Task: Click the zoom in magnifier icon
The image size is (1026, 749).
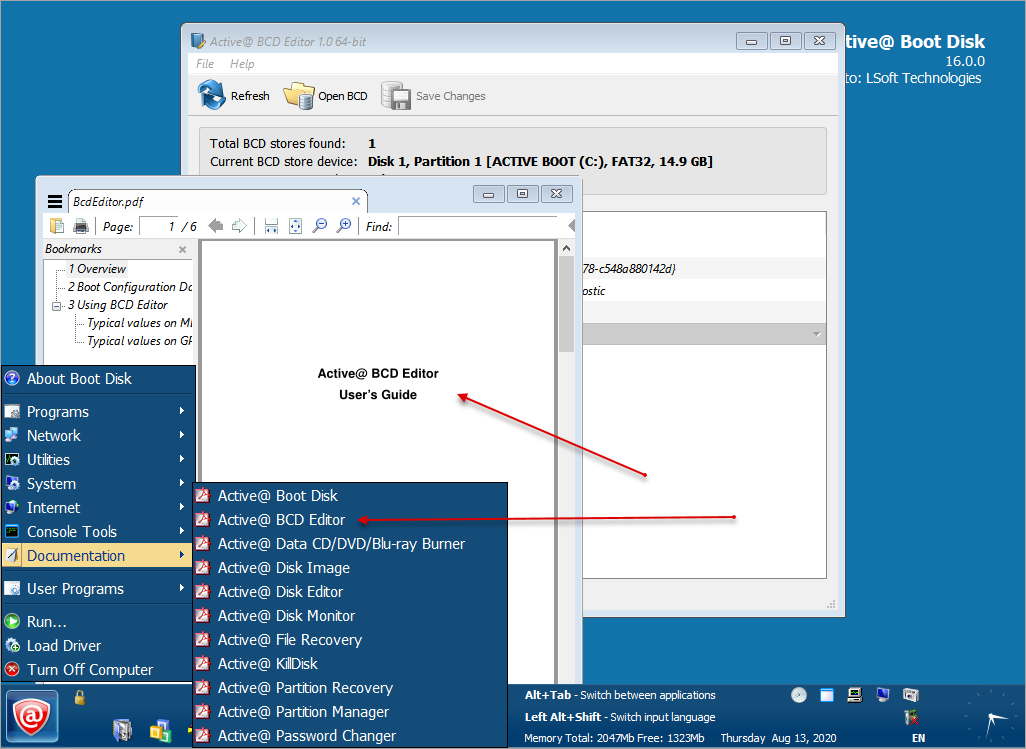Action: click(343, 226)
